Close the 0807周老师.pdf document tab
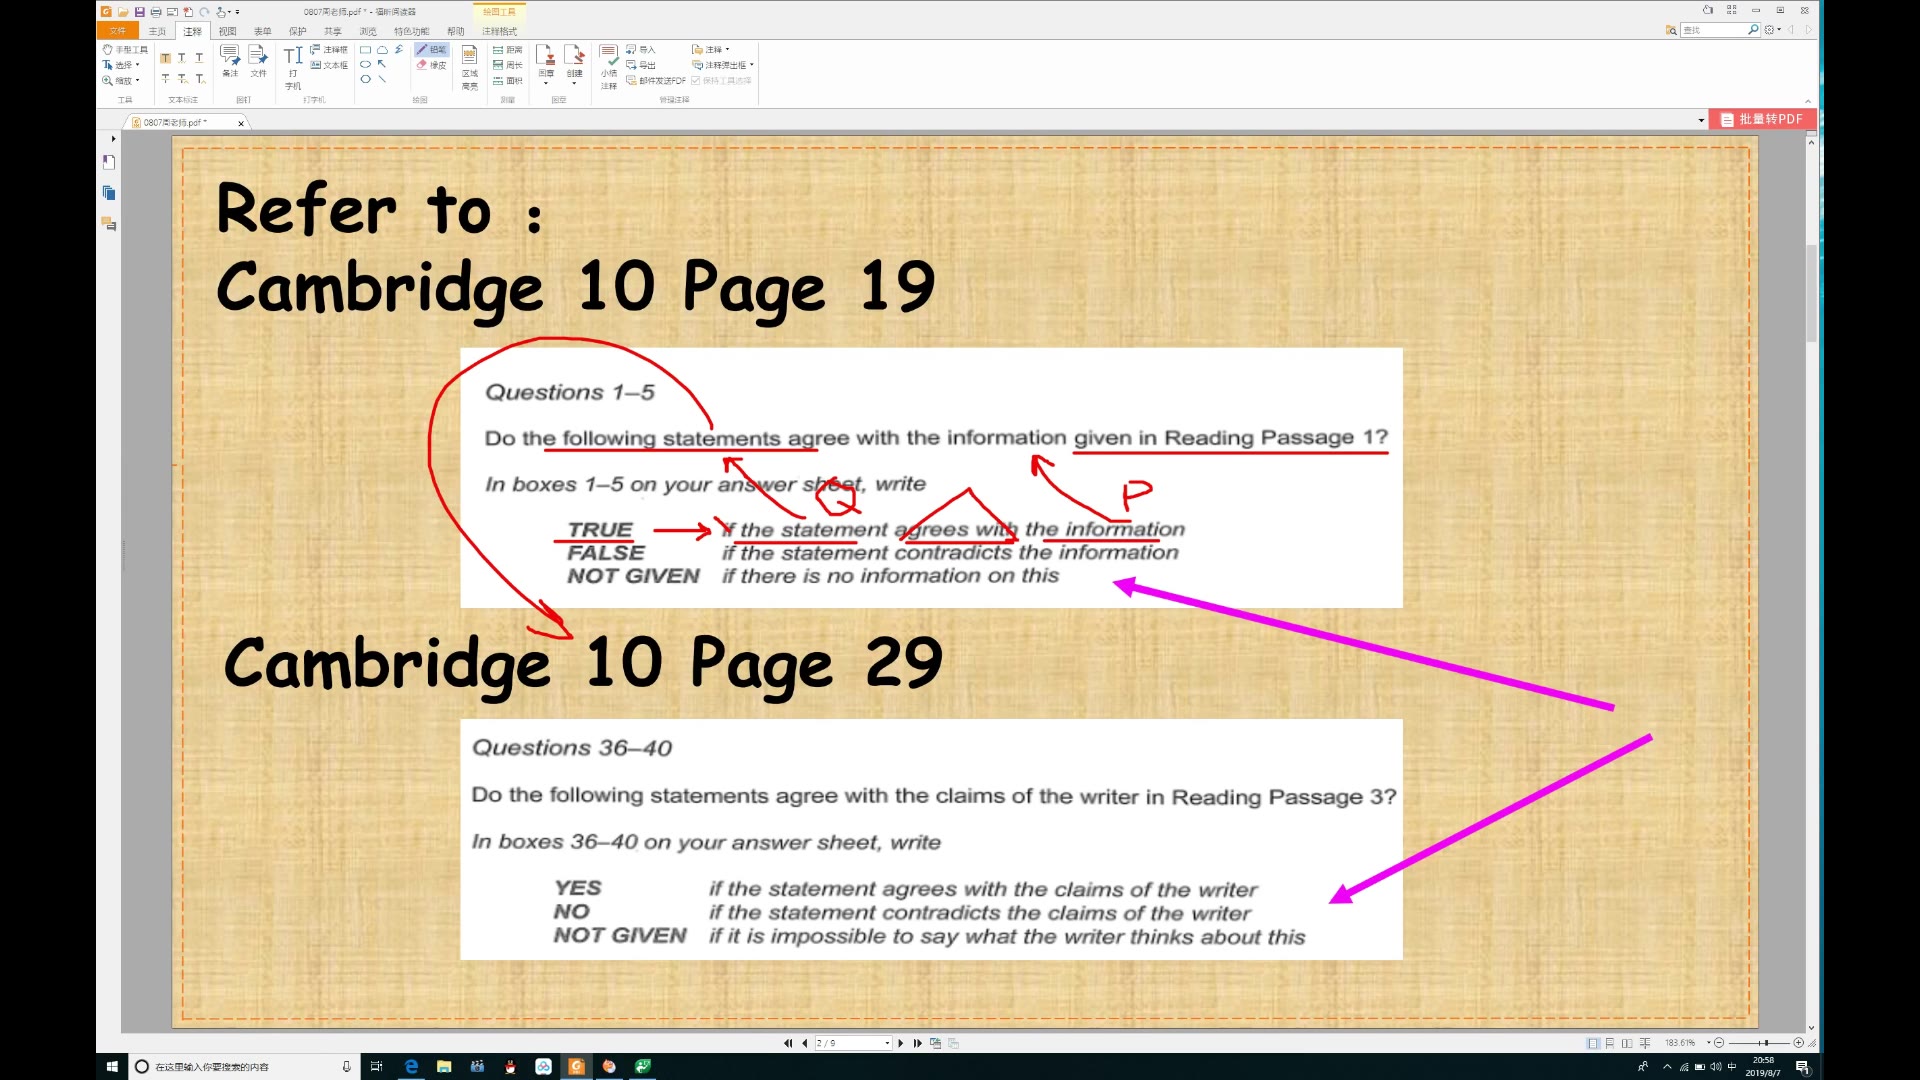The image size is (1920, 1080). [x=241, y=123]
